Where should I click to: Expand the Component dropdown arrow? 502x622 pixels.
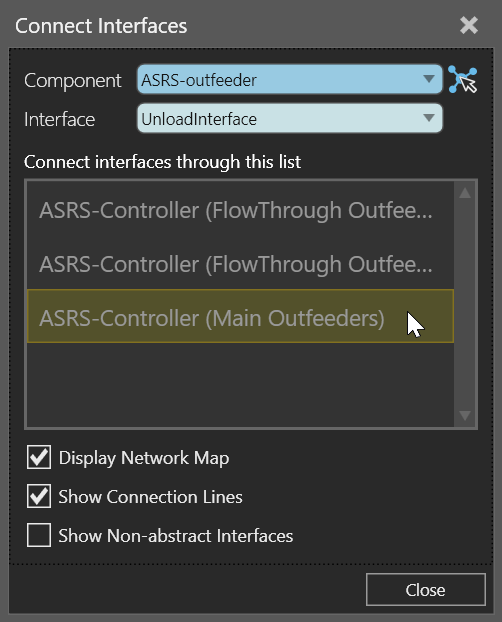pos(429,79)
